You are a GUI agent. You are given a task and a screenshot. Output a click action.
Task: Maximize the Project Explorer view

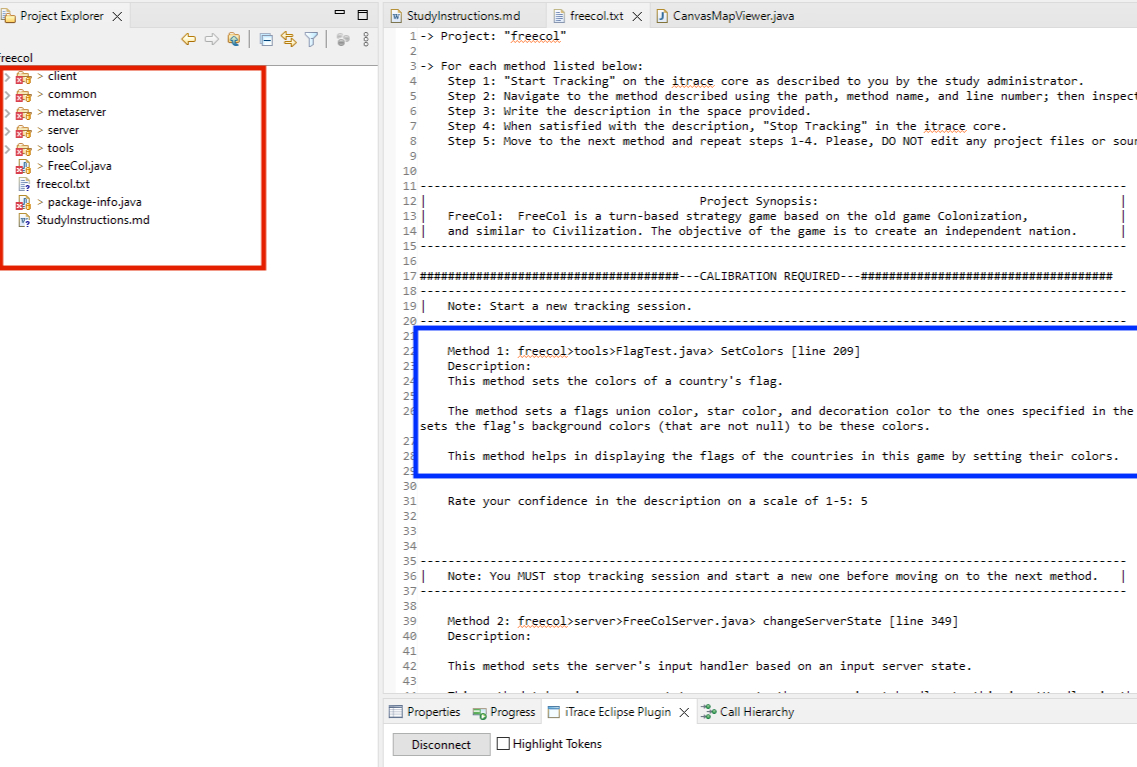(363, 14)
